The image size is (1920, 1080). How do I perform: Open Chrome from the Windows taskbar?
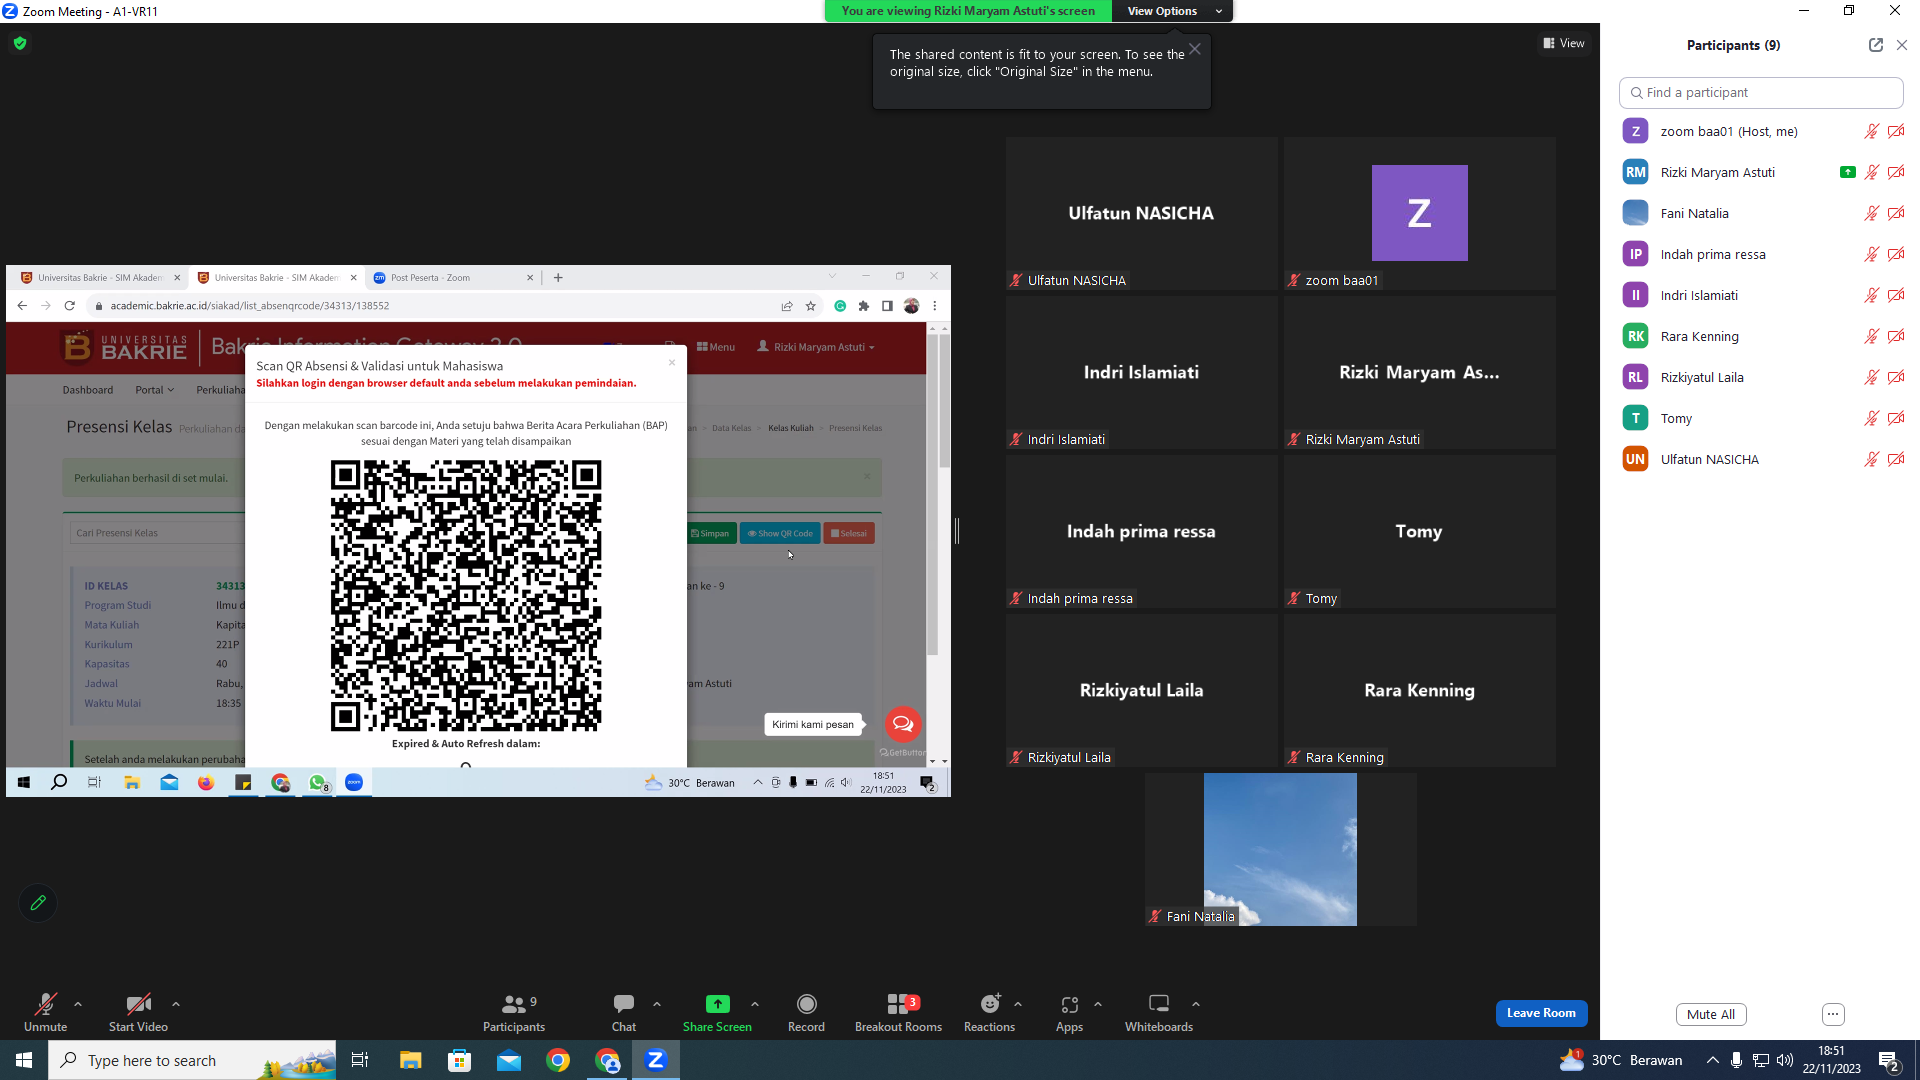point(558,1060)
